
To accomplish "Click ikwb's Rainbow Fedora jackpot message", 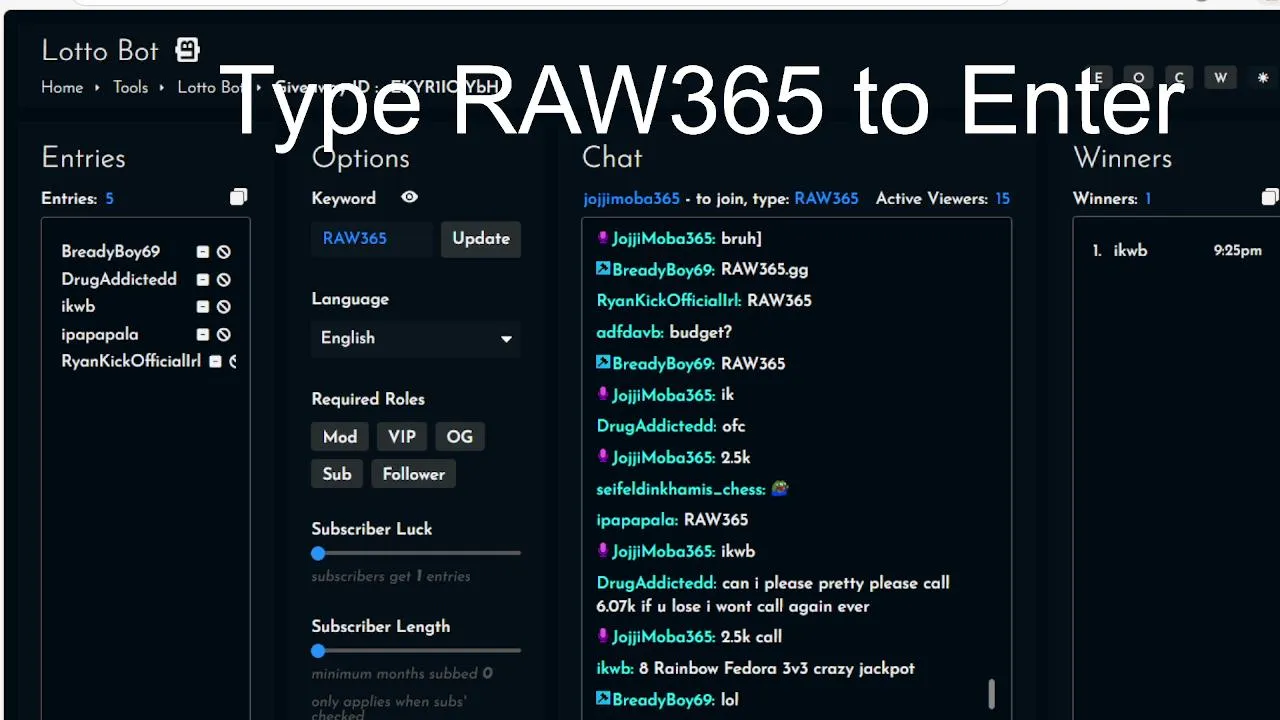I will (755, 668).
